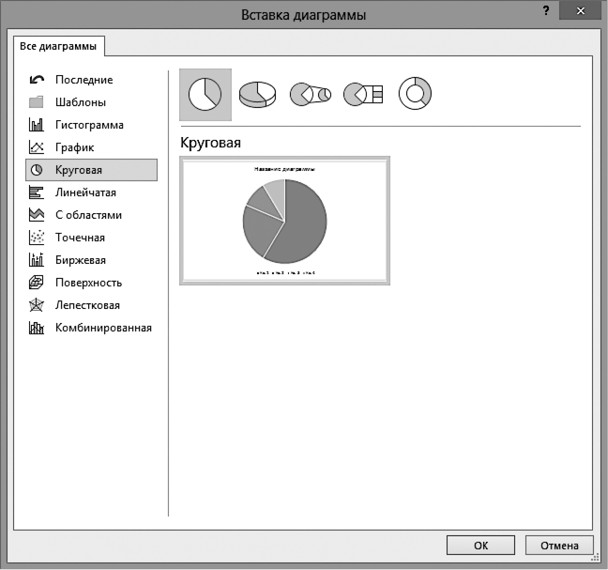Open the Шаблоны templates category
The image size is (608, 570).
coord(80,102)
